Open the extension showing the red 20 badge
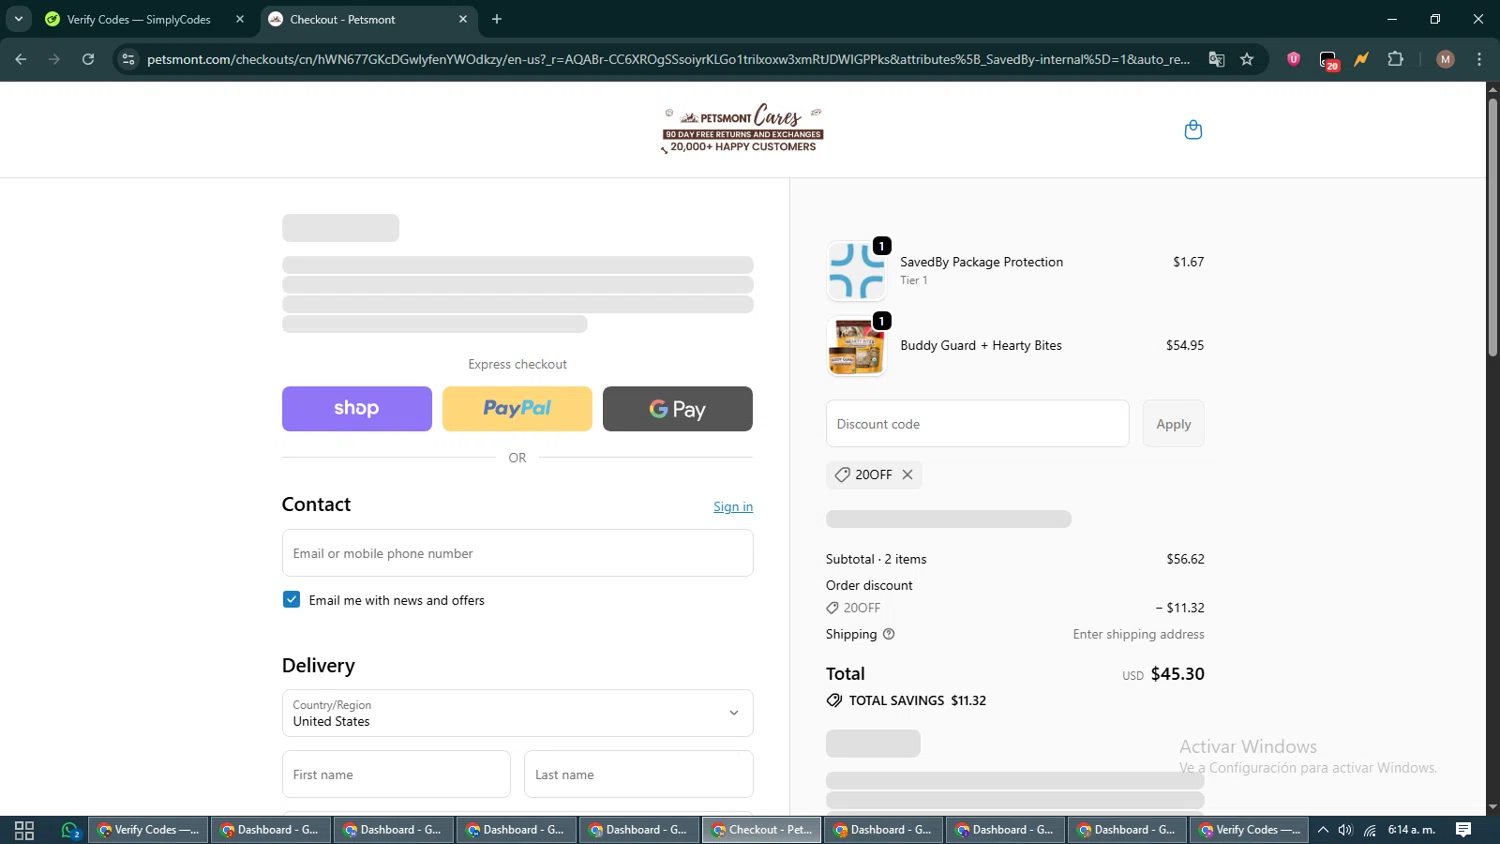 (x=1328, y=60)
